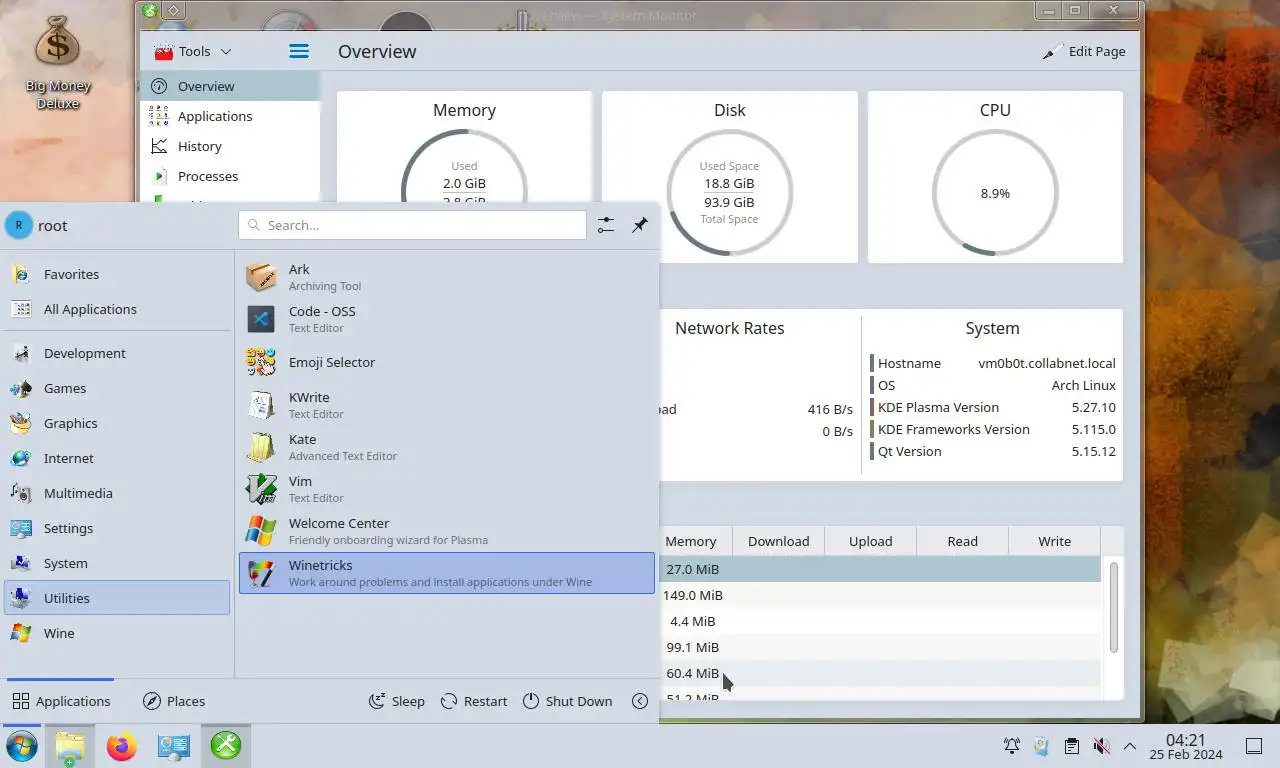Open Processes page in System Monitor
The width and height of the screenshot is (1280, 768).
coord(230,176)
